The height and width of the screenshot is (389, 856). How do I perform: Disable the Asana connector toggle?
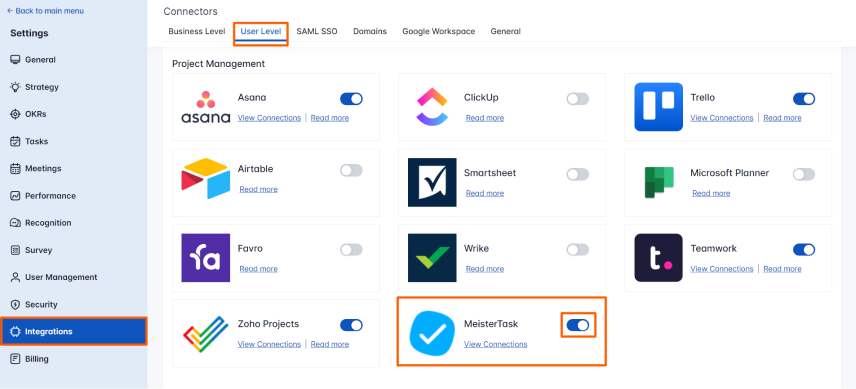(351, 99)
